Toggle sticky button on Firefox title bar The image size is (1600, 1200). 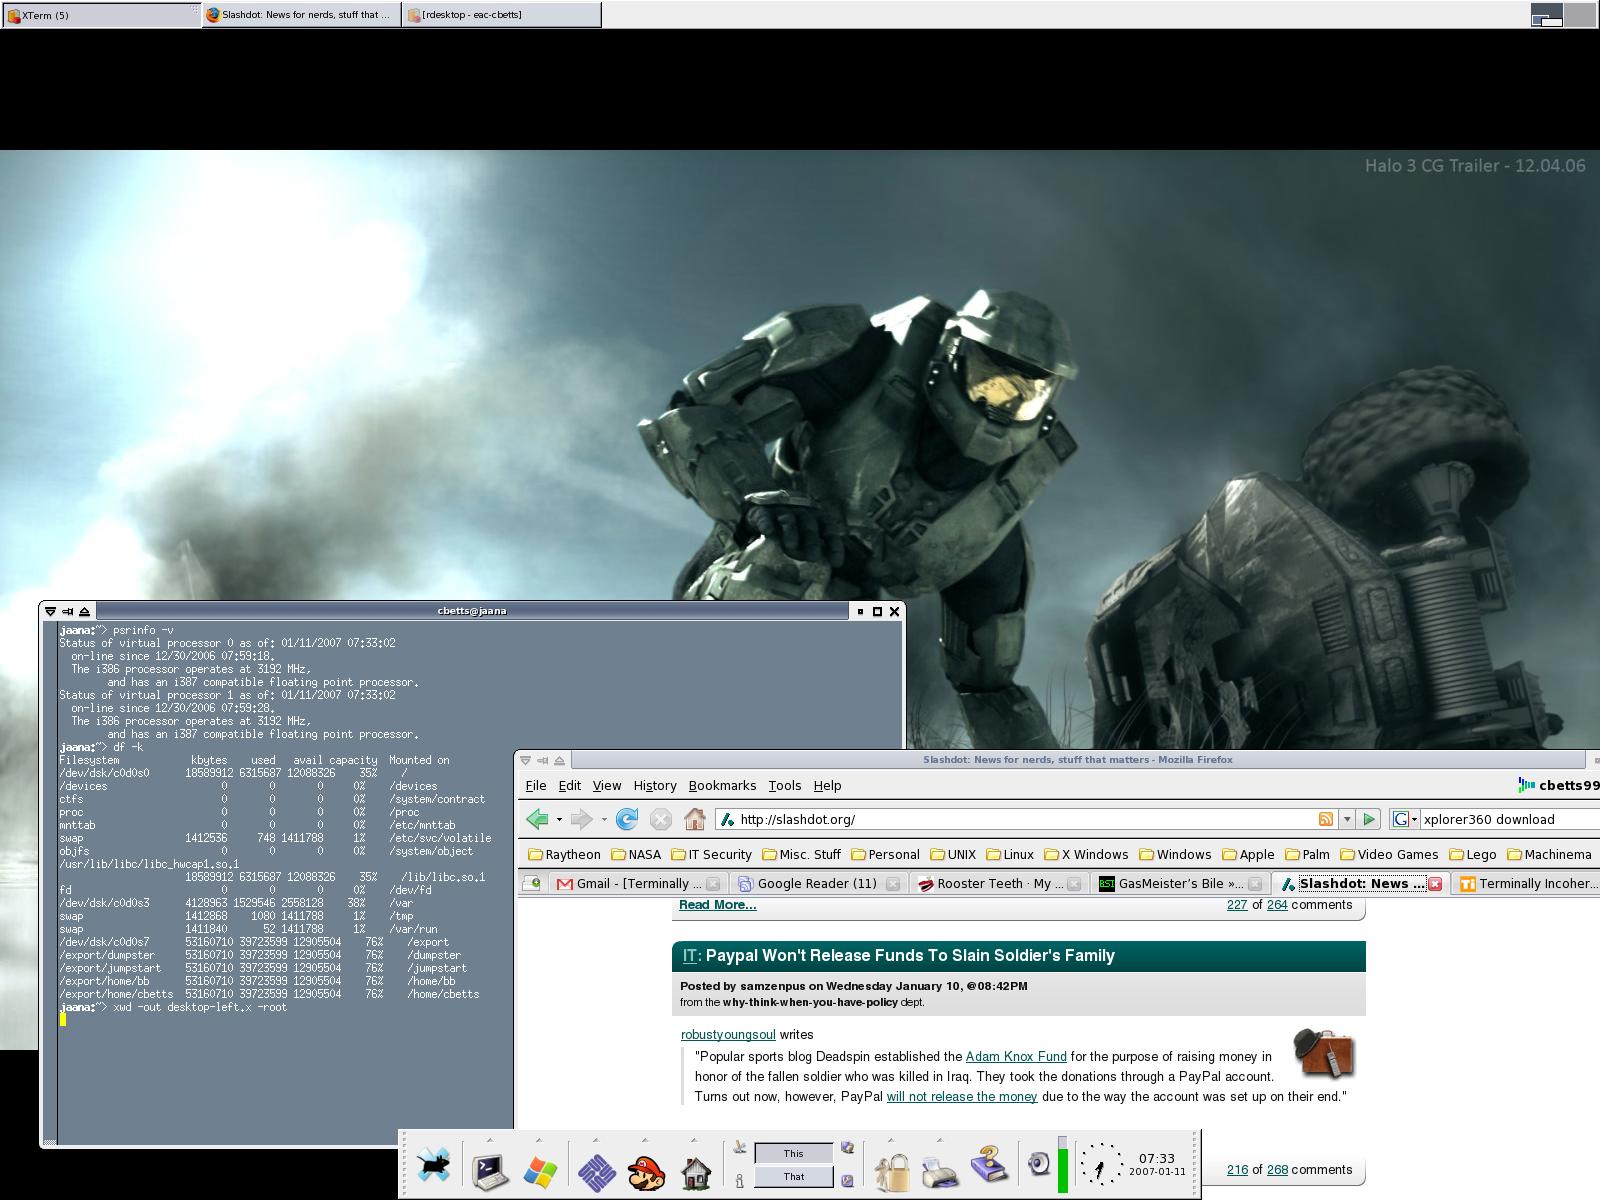(543, 760)
